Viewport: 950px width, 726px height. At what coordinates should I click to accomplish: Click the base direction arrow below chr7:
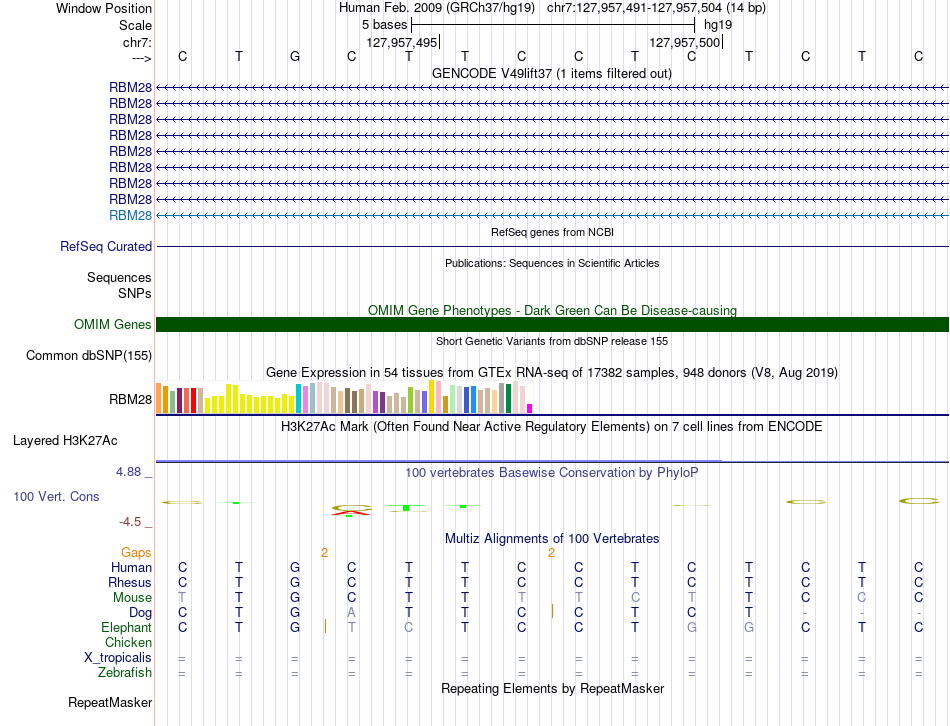(x=141, y=58)
